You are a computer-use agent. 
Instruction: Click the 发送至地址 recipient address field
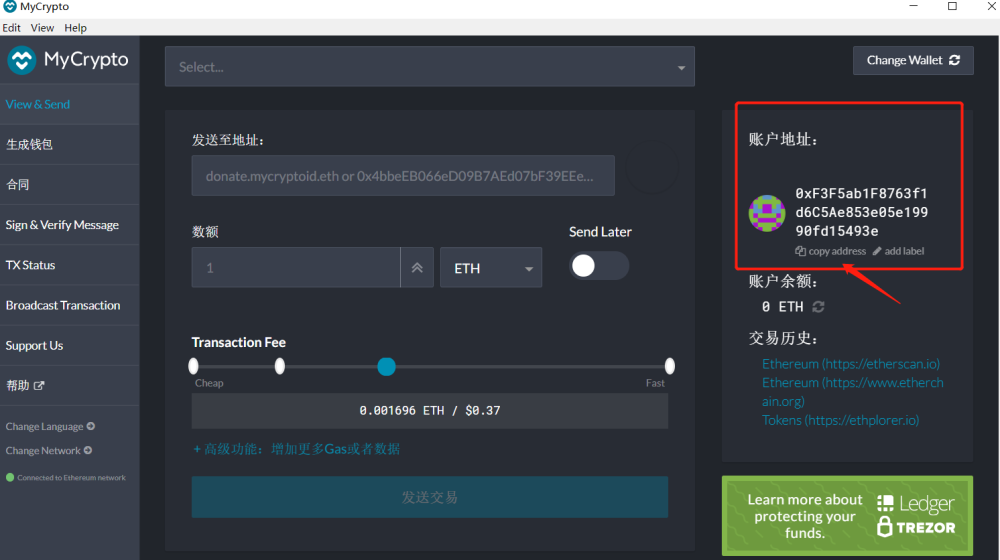coord(403,175)
